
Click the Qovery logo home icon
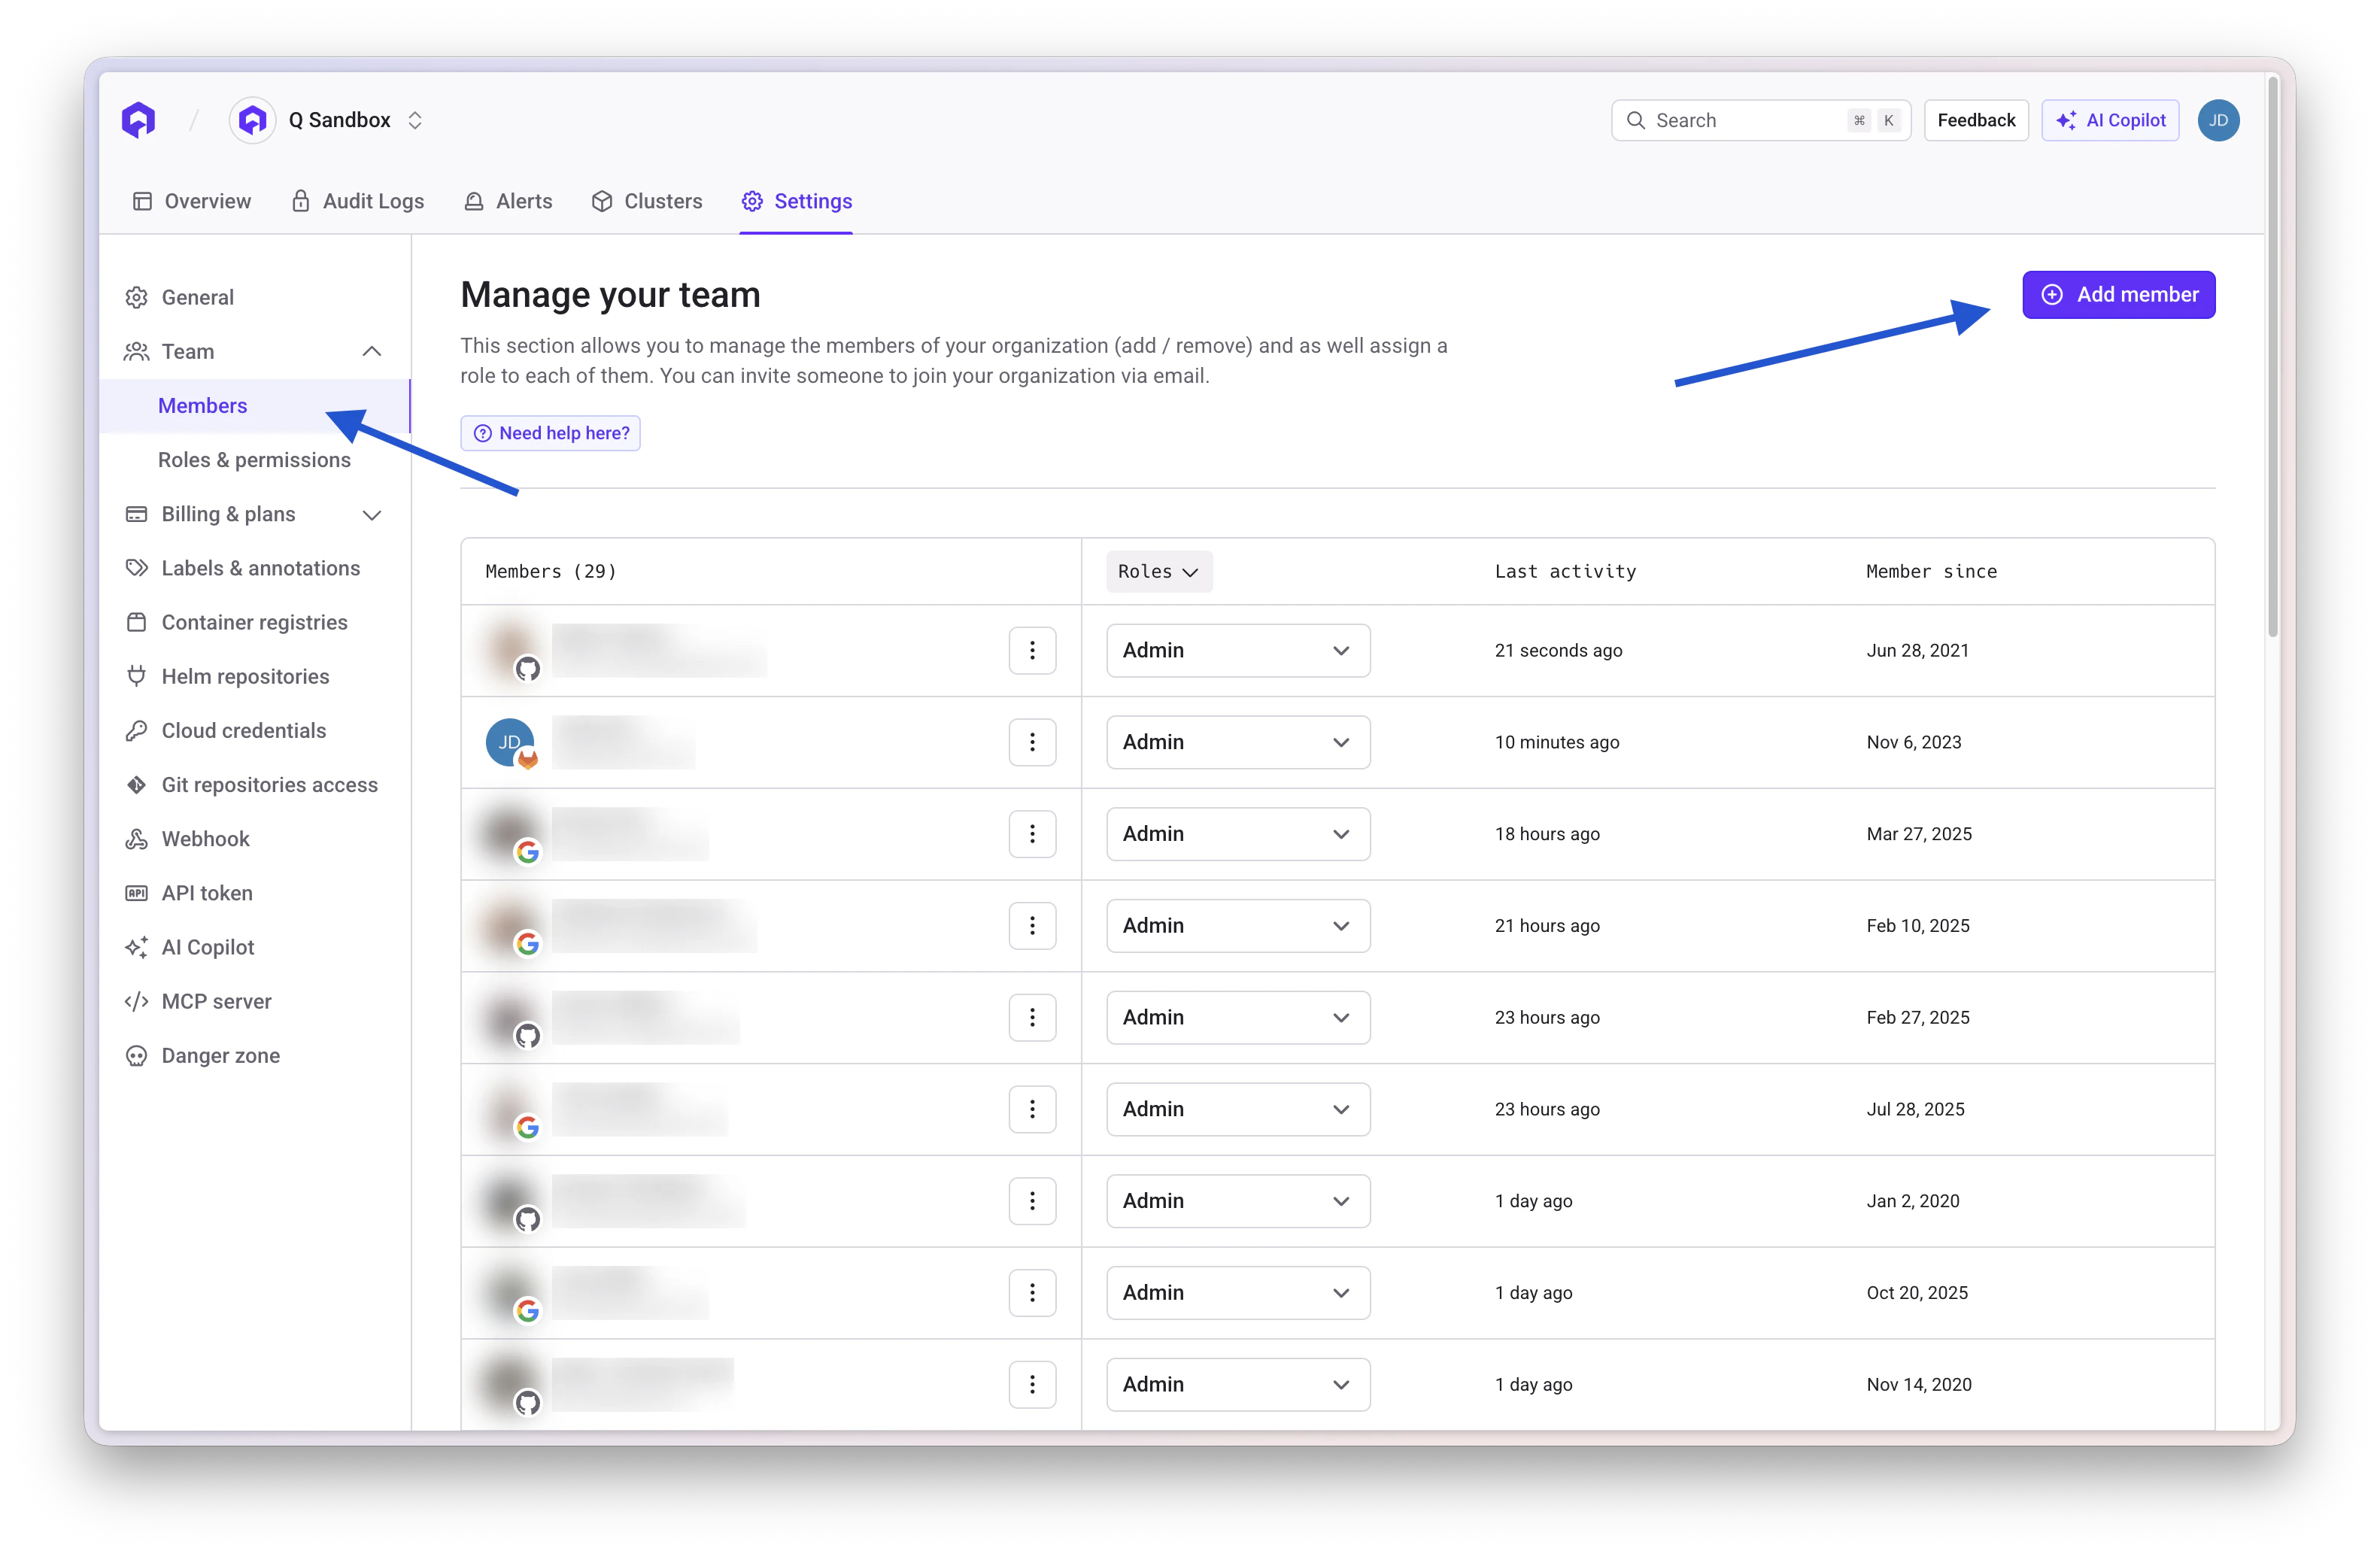pyautogui.click(x=139, y=120)
